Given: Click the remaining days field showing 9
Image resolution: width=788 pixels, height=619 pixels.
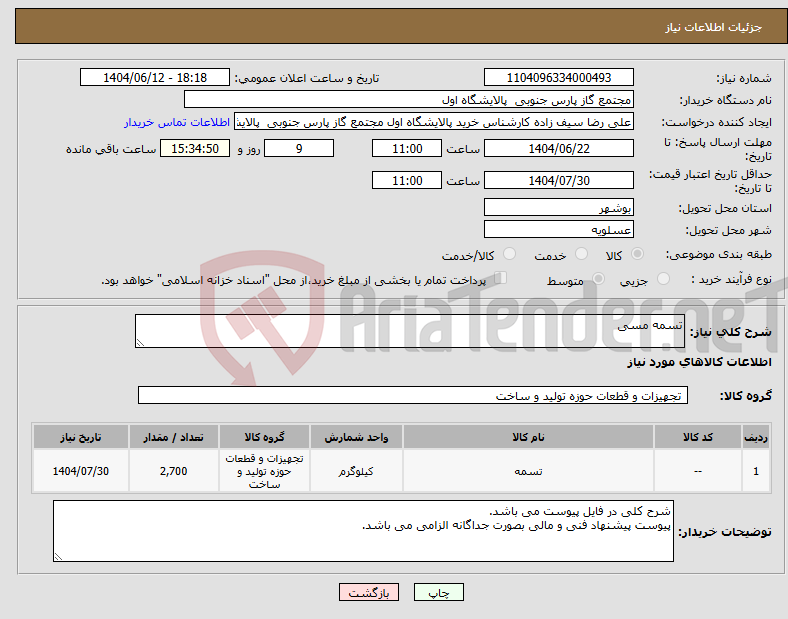Looking at the screenshot, I should pyautogui.click(x=299, y=148).
